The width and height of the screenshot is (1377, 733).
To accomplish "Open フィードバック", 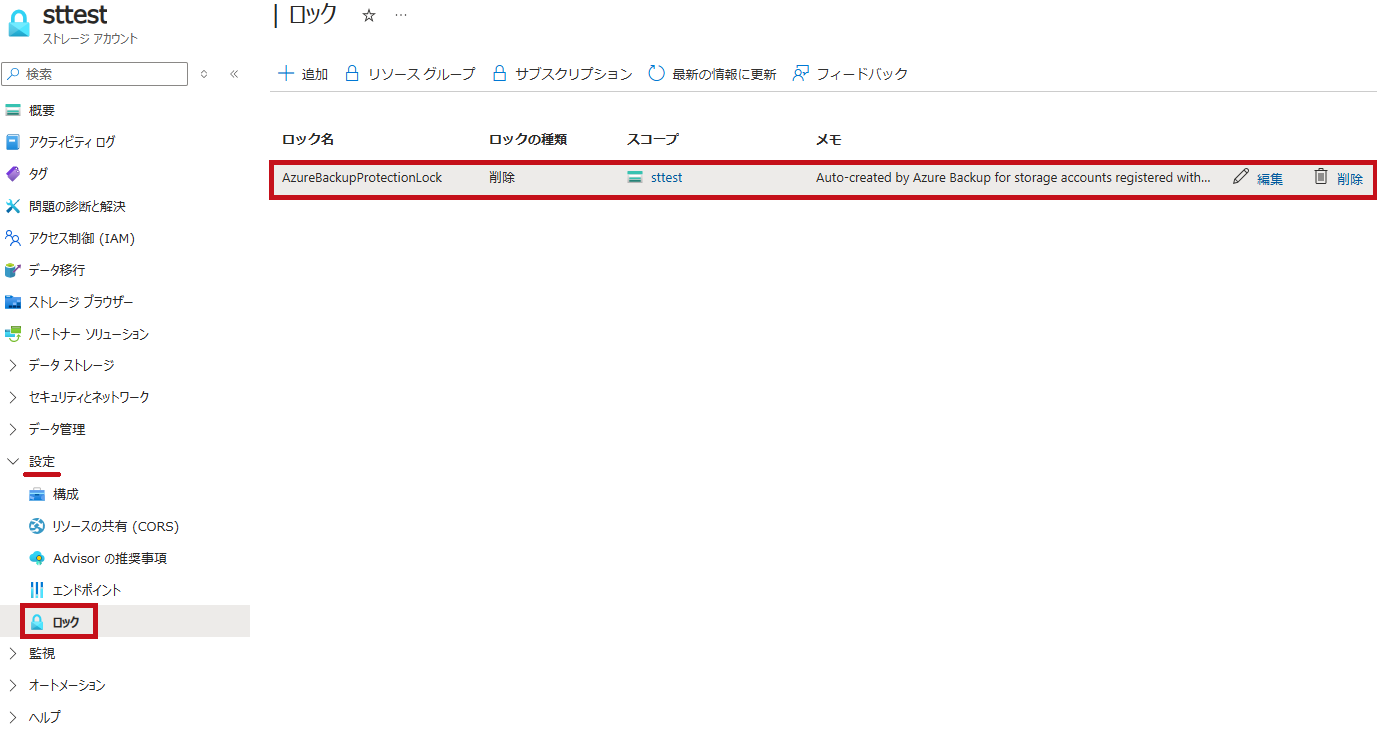I will click(851, 74).
